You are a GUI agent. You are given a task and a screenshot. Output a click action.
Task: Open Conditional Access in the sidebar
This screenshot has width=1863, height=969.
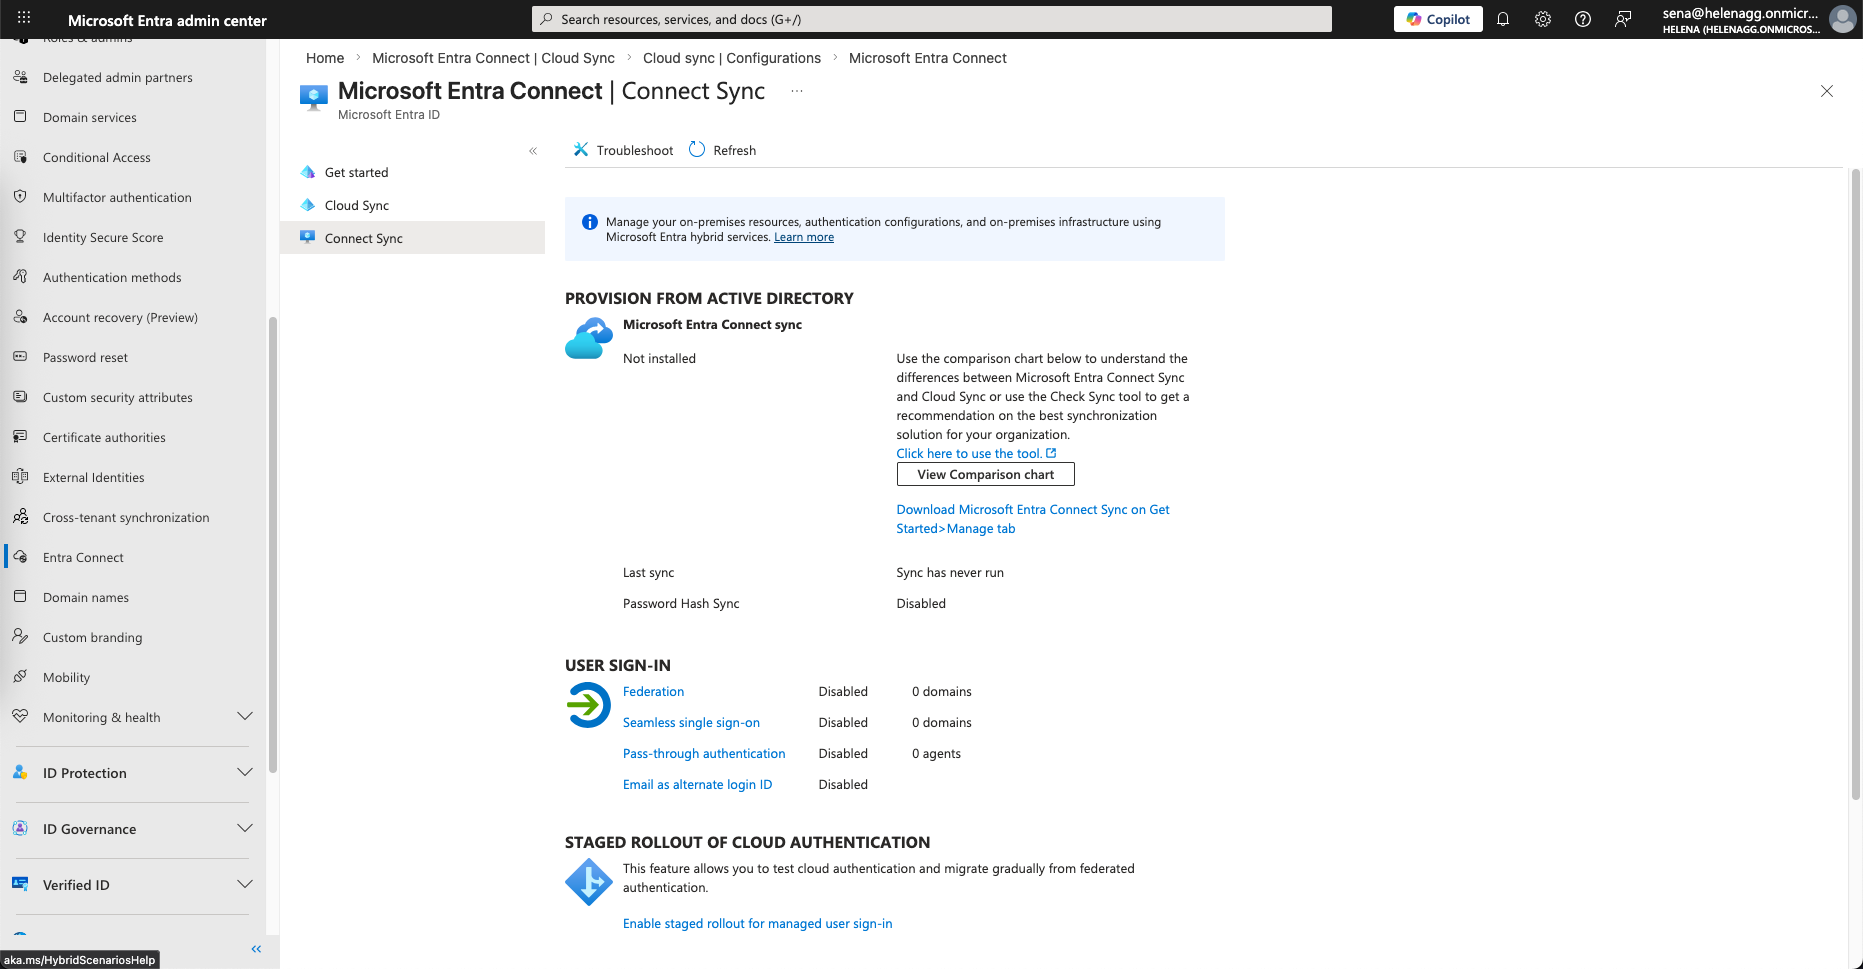click(x=96, y=157)
